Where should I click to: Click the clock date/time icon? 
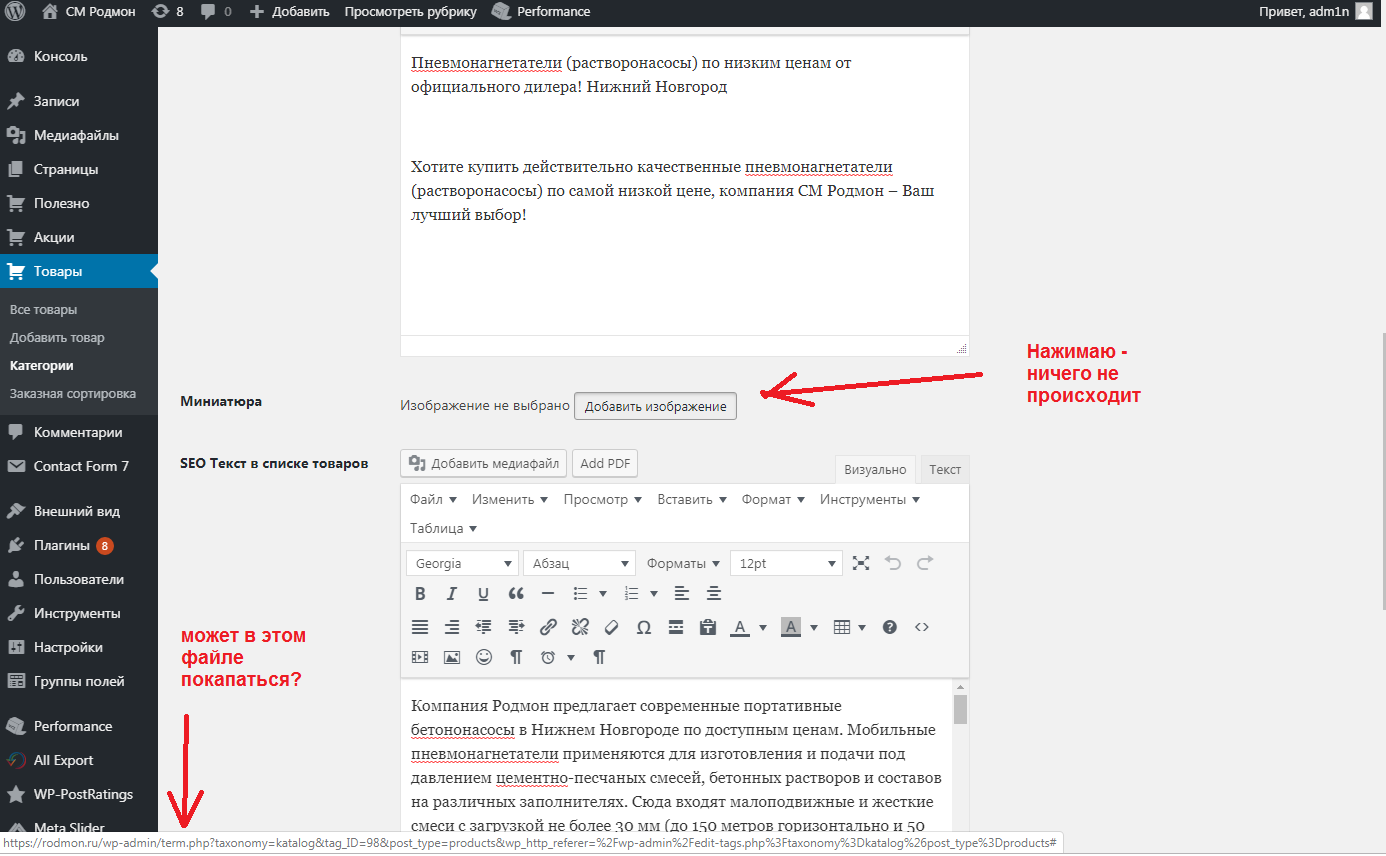pyautogui.click(x=548, y=657)
